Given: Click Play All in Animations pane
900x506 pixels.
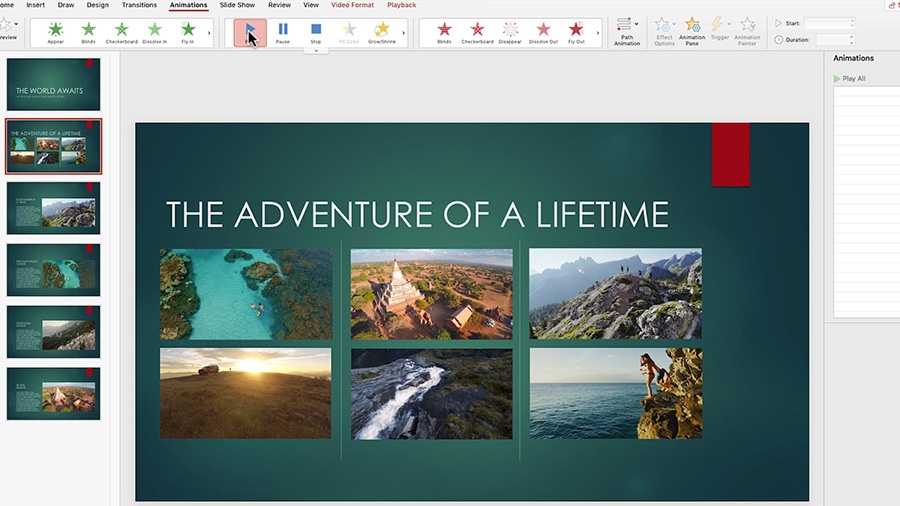Looking at the screenshot, I should 849,79.
